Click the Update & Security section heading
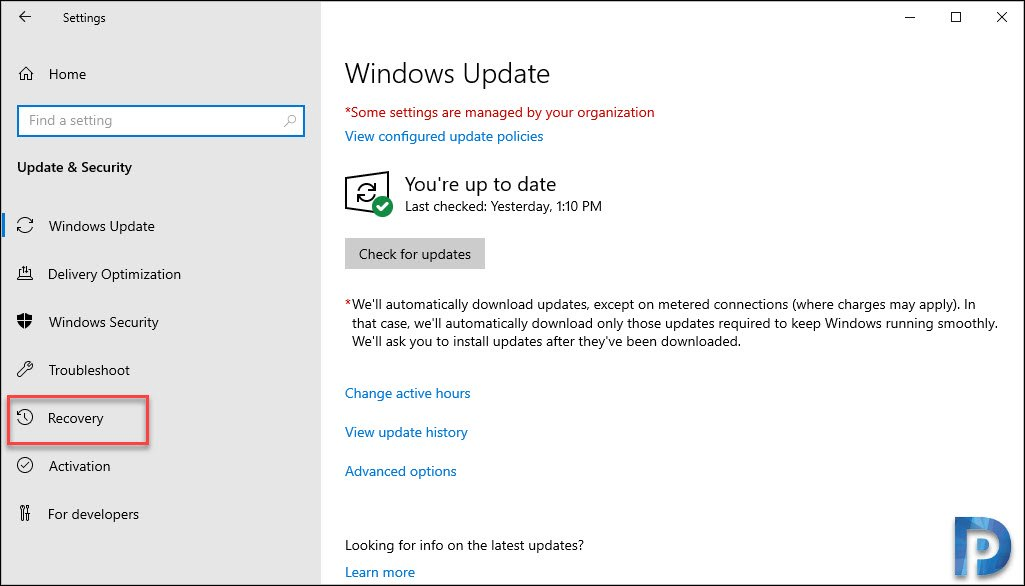The width and height of the screenshot is (1025, 586). pos(75,167)
